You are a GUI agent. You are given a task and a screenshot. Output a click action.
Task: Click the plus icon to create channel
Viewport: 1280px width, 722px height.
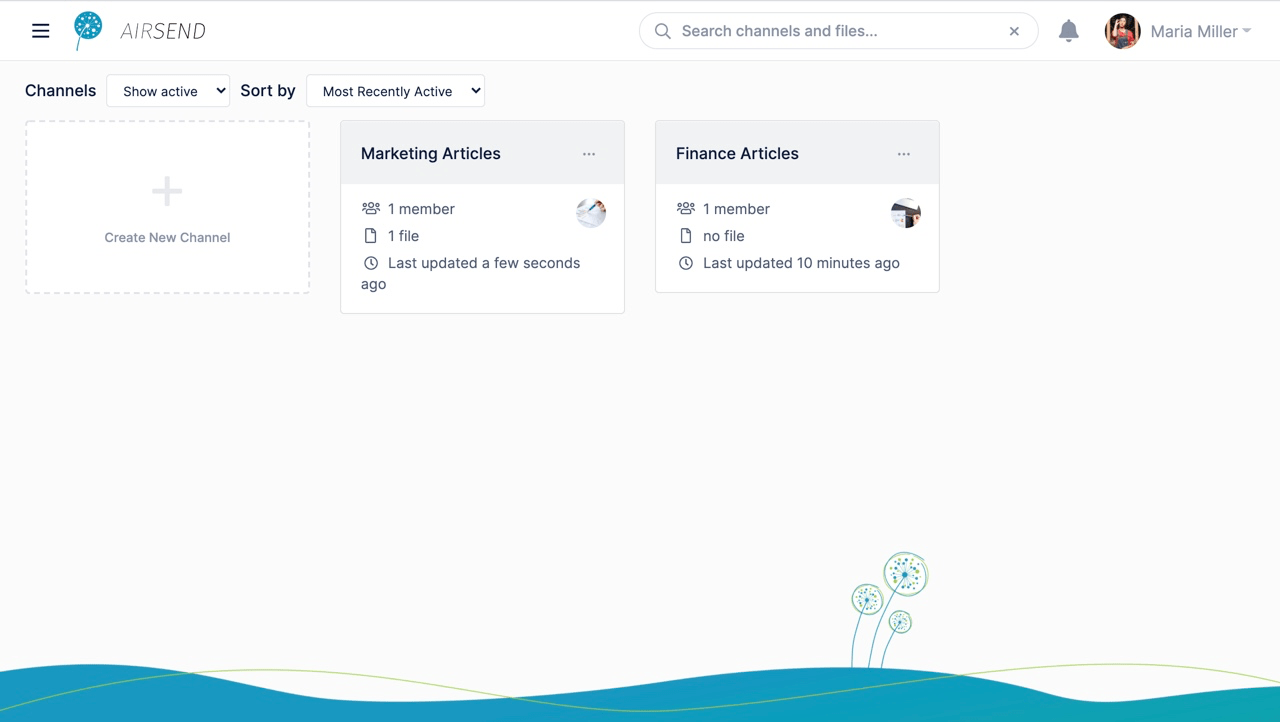click(x=167, y=191)
